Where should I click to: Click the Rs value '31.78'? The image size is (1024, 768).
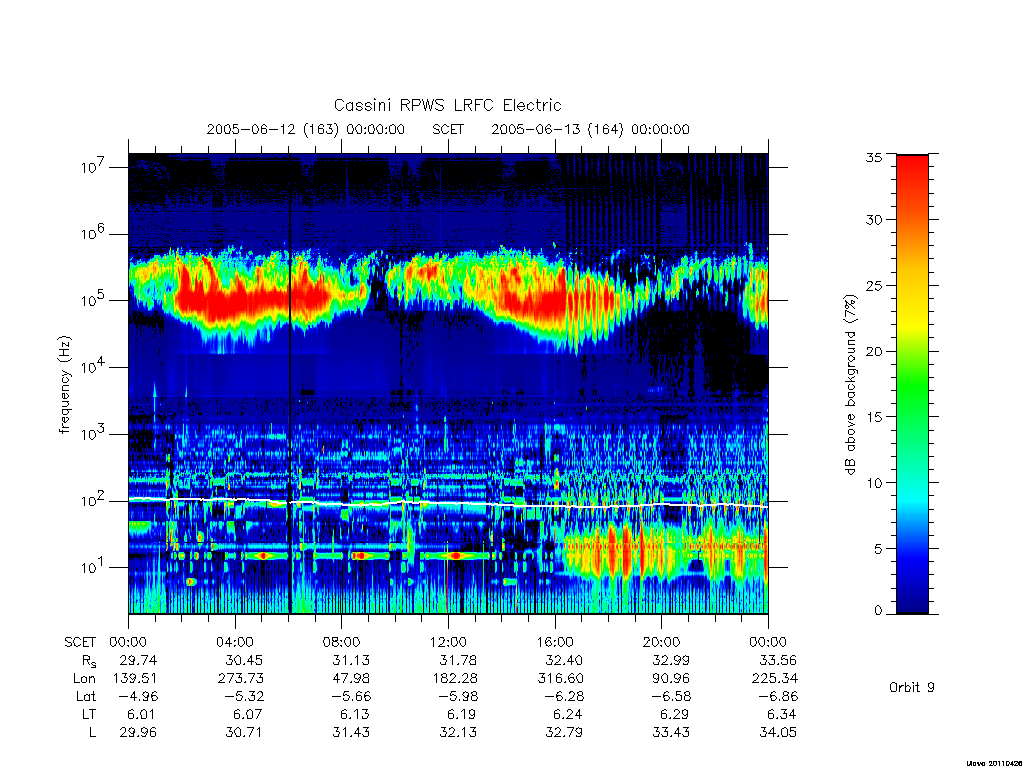tap(458, 660)
